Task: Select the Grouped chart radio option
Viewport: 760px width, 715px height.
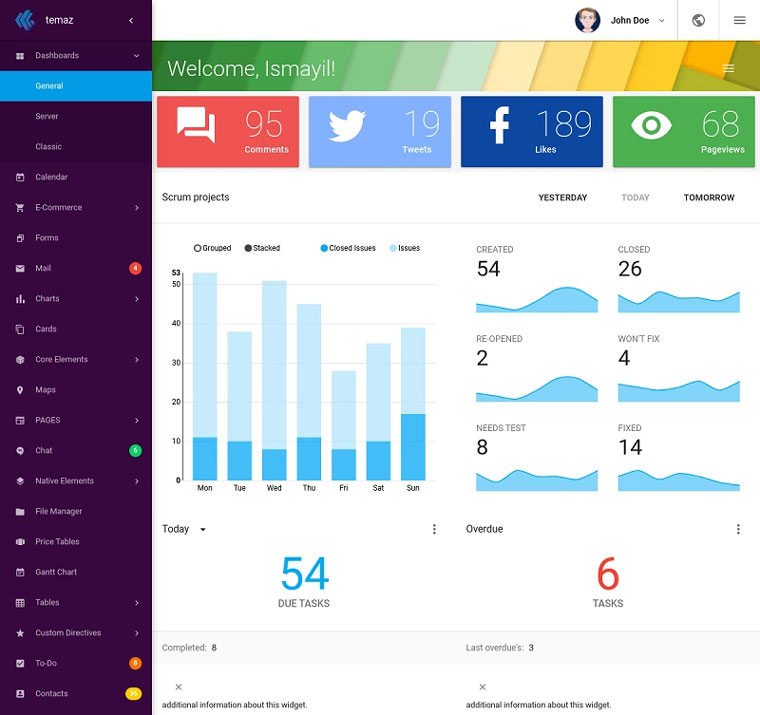Action: point(198,248)
